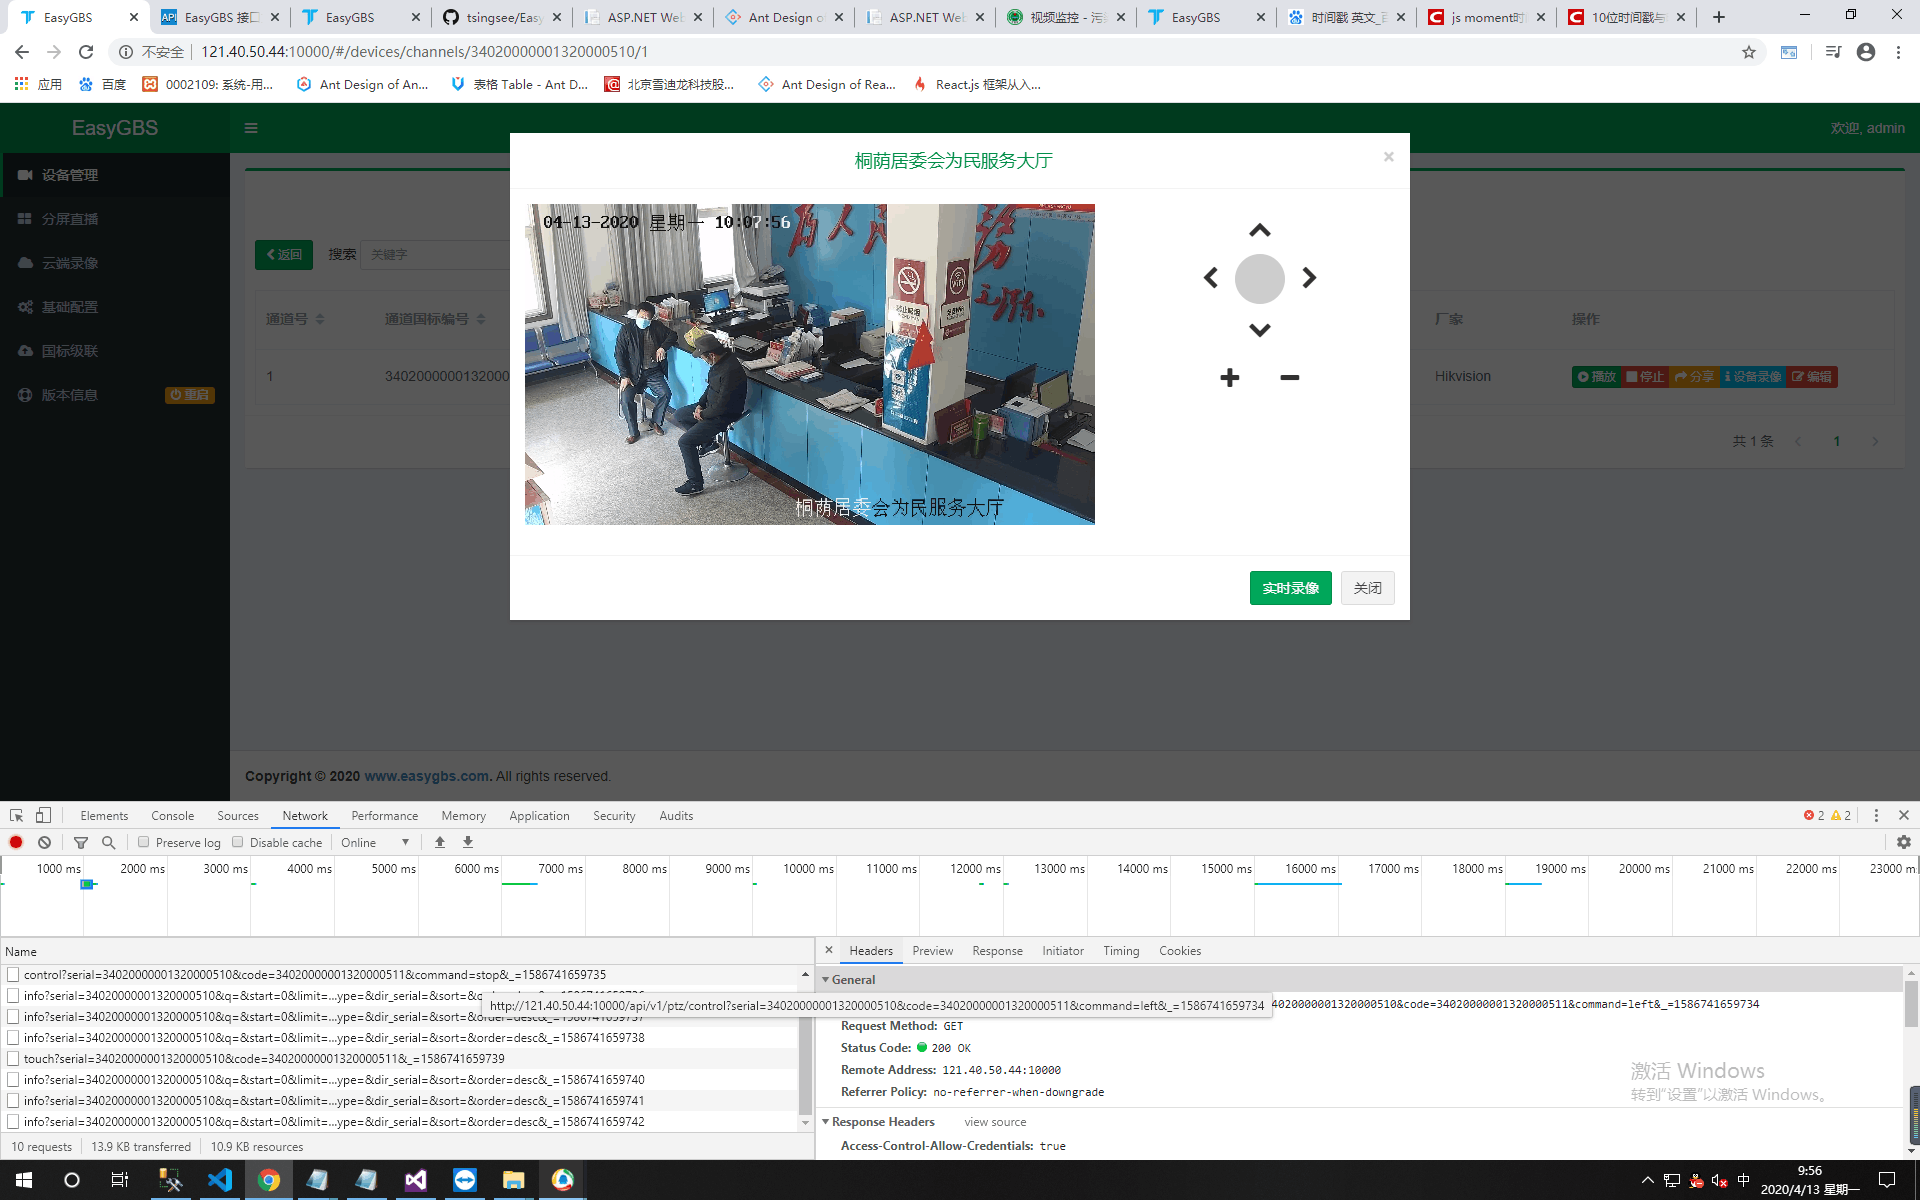The image size is (1920, 1200).
Task: Pan camera left with PTZ arrow
Action: tap(1211, 278)
